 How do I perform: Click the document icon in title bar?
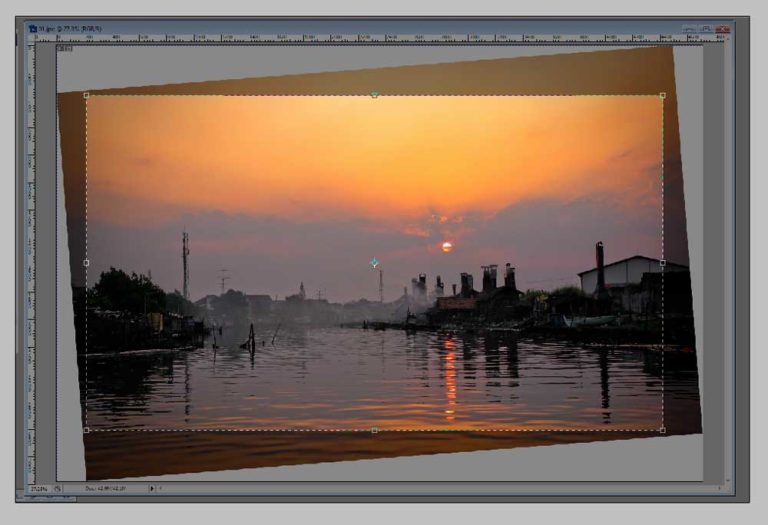[x=32, y=29]
